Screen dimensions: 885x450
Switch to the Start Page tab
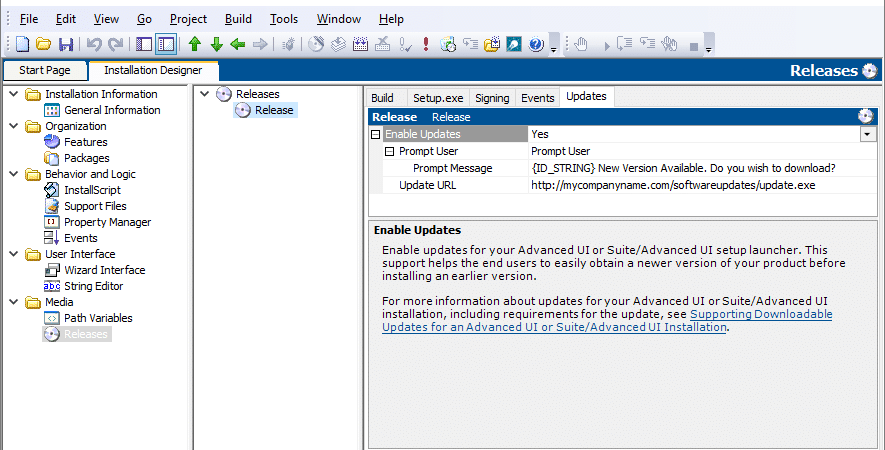tap(45, 71)
